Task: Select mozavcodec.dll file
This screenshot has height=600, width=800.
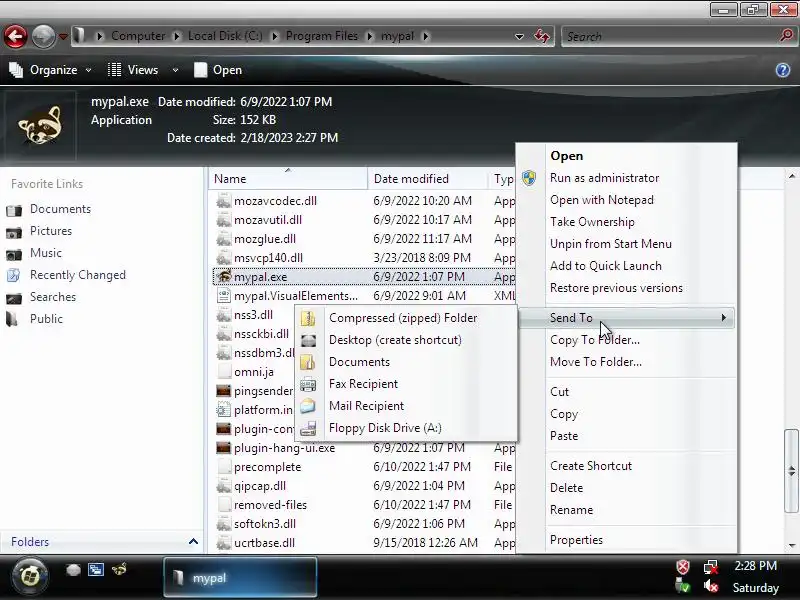Action: [x=275, y=201]
